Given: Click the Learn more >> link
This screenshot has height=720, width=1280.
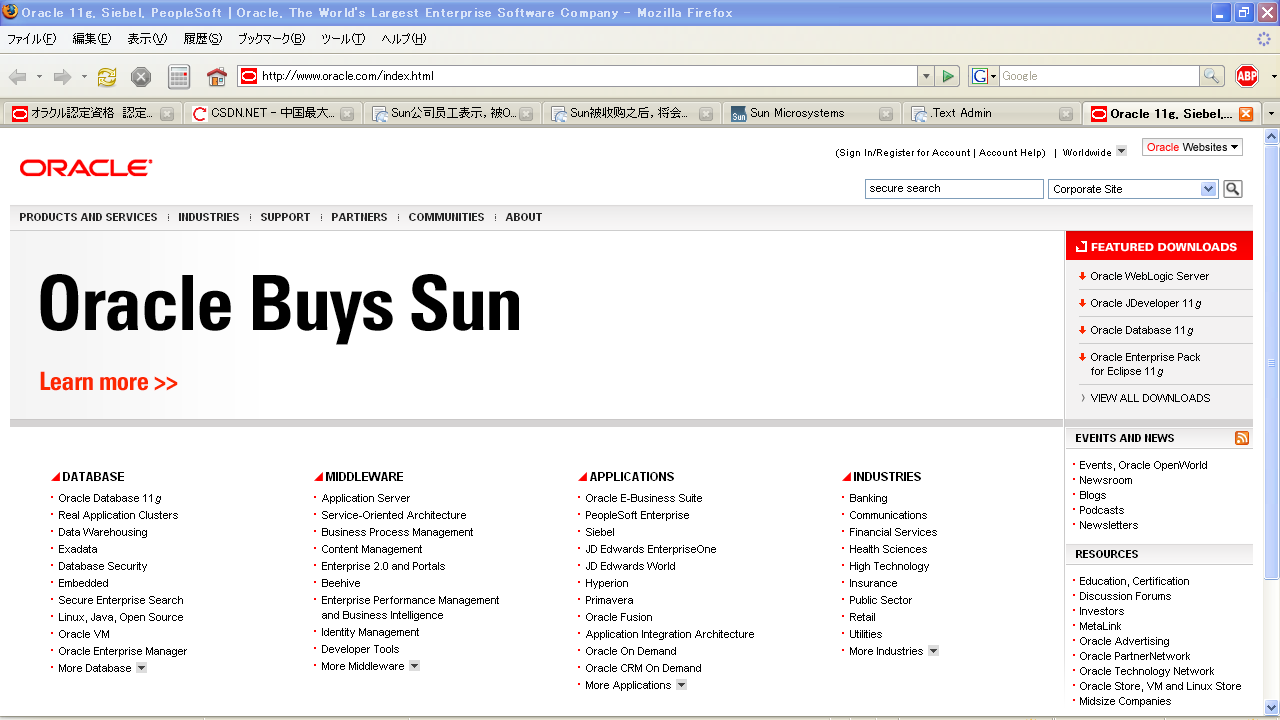Looking at the screenshot, I should coord(109,382).
